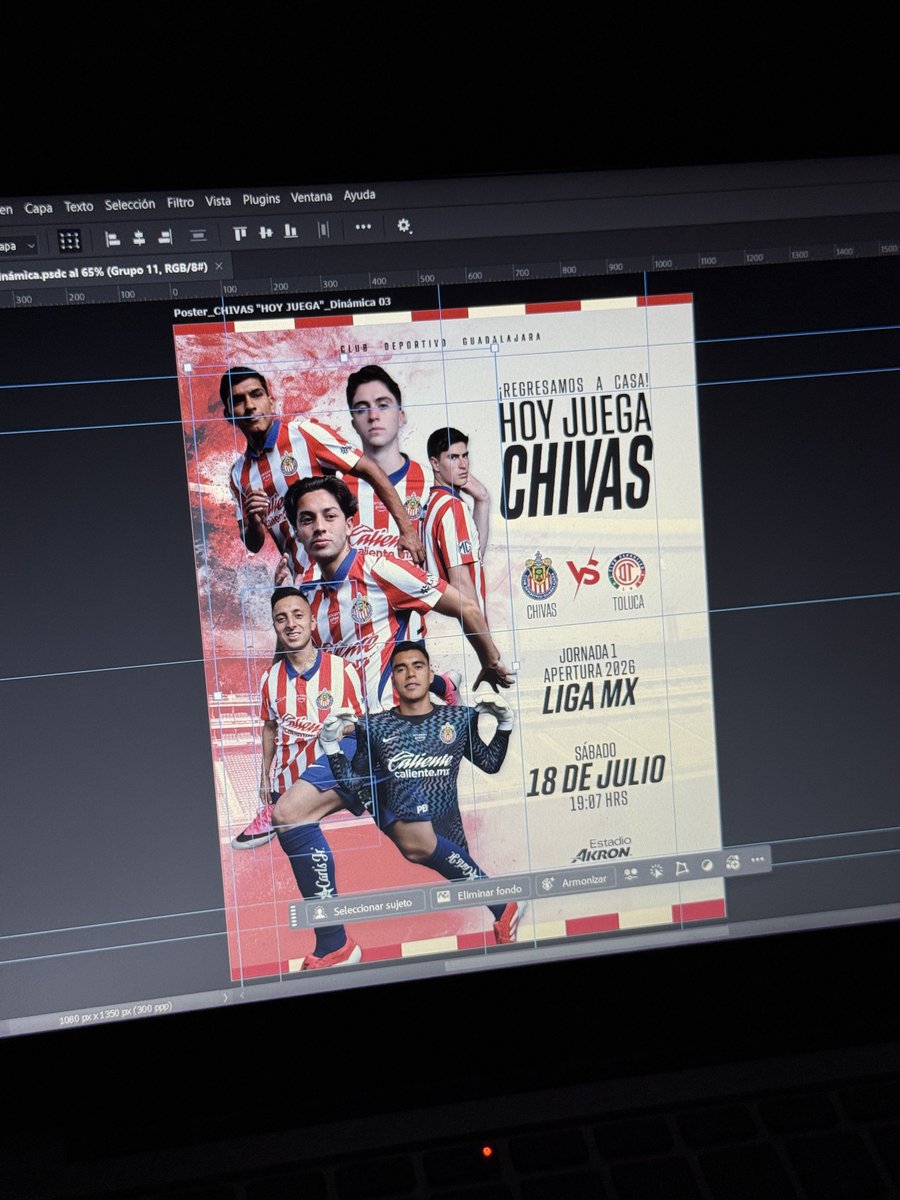Click the APERTURA 2026 text
This screenshot has height=1200, width=900.
point(590,671)
